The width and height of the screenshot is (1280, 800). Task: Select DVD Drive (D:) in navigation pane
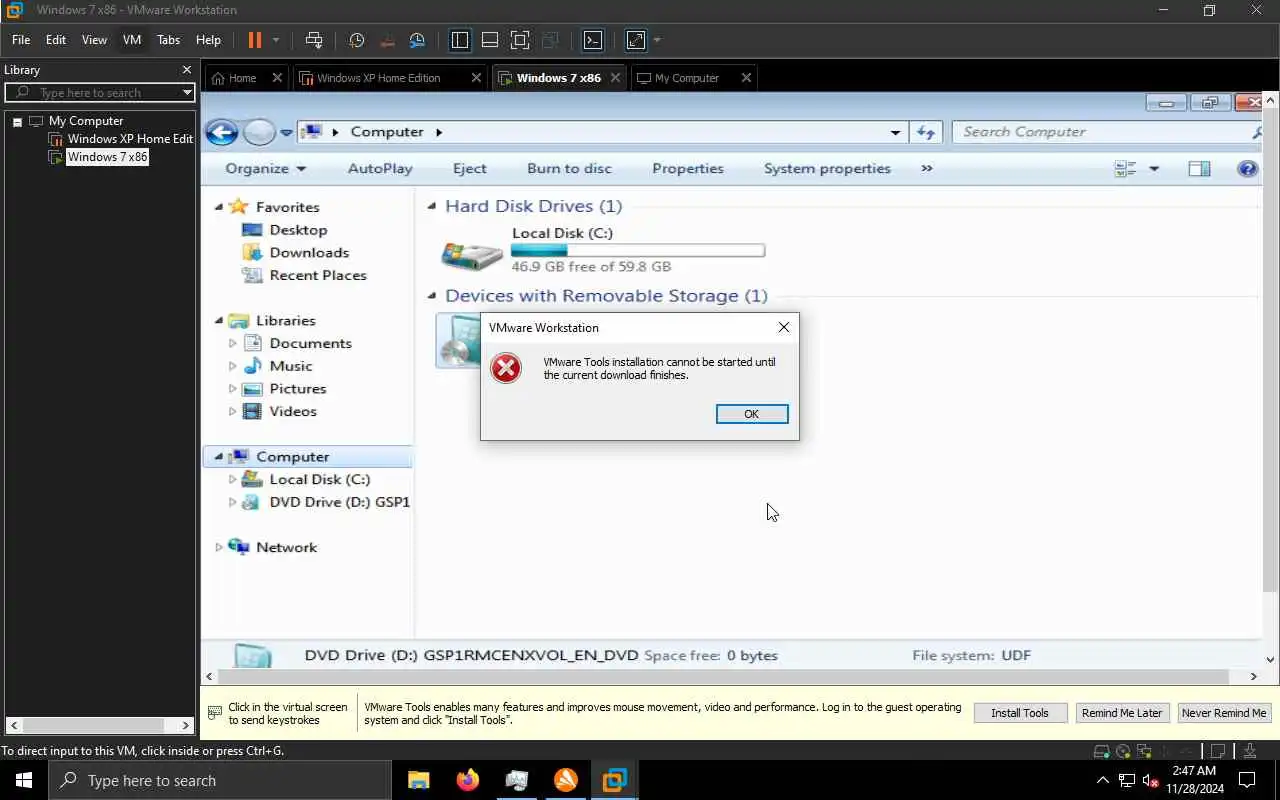click(x=339, y=502)
